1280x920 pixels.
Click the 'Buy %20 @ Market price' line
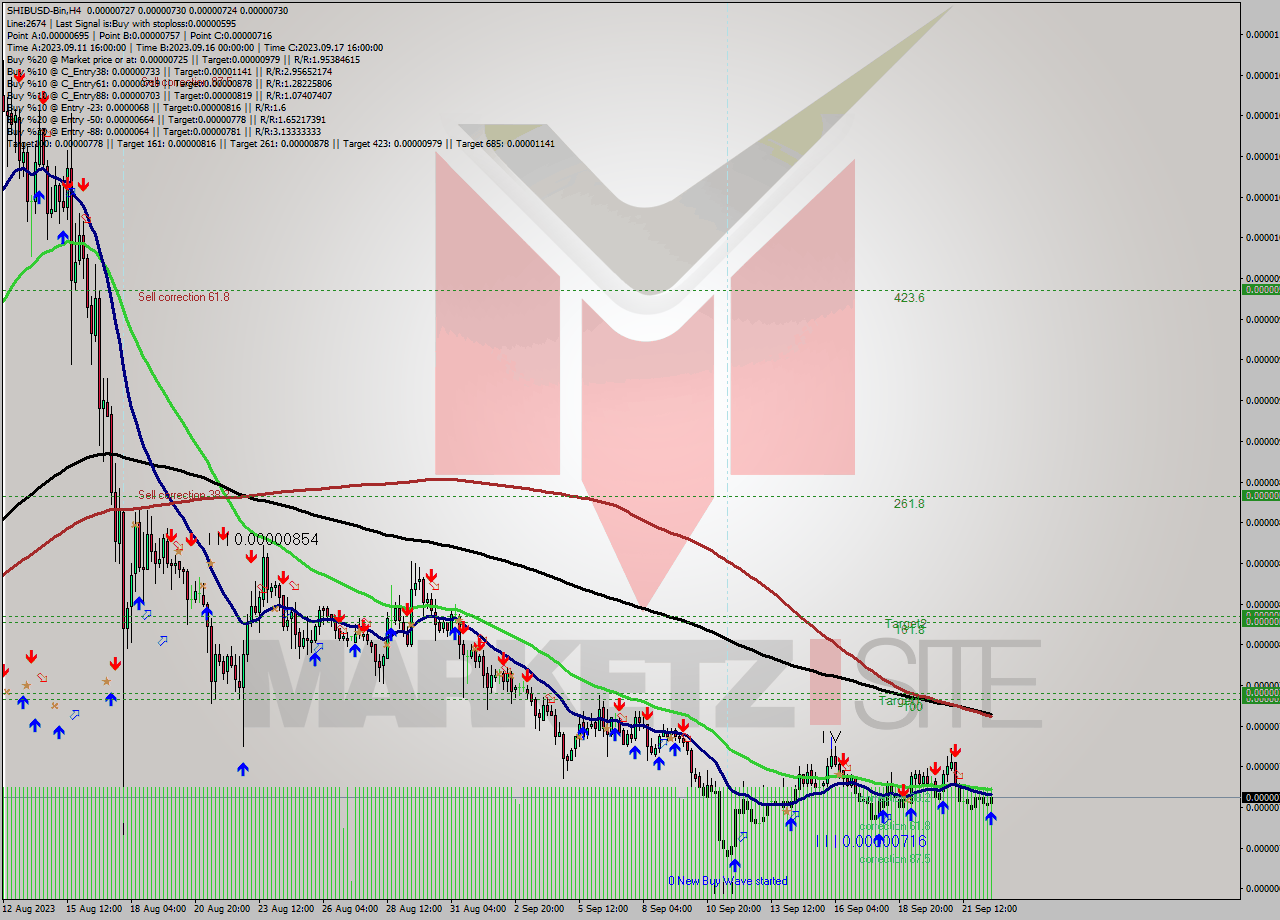tap(183, 59)
